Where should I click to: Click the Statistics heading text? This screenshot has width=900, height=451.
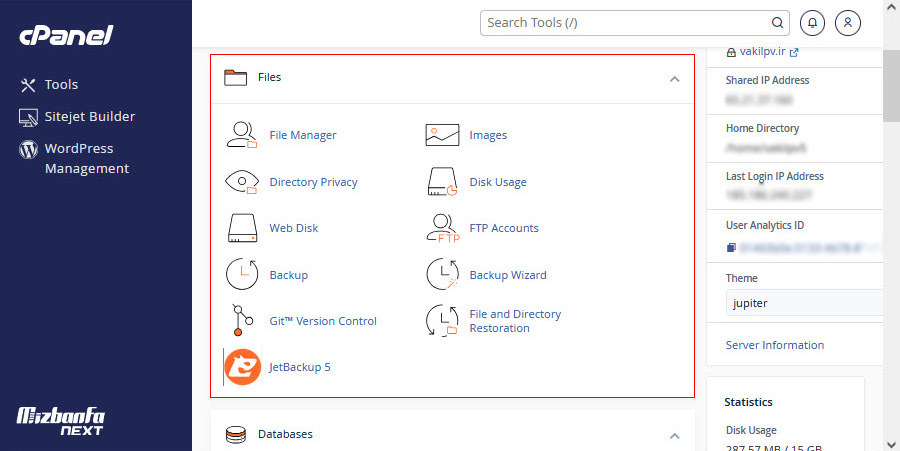pyautogui.click(x=748, y=402)
